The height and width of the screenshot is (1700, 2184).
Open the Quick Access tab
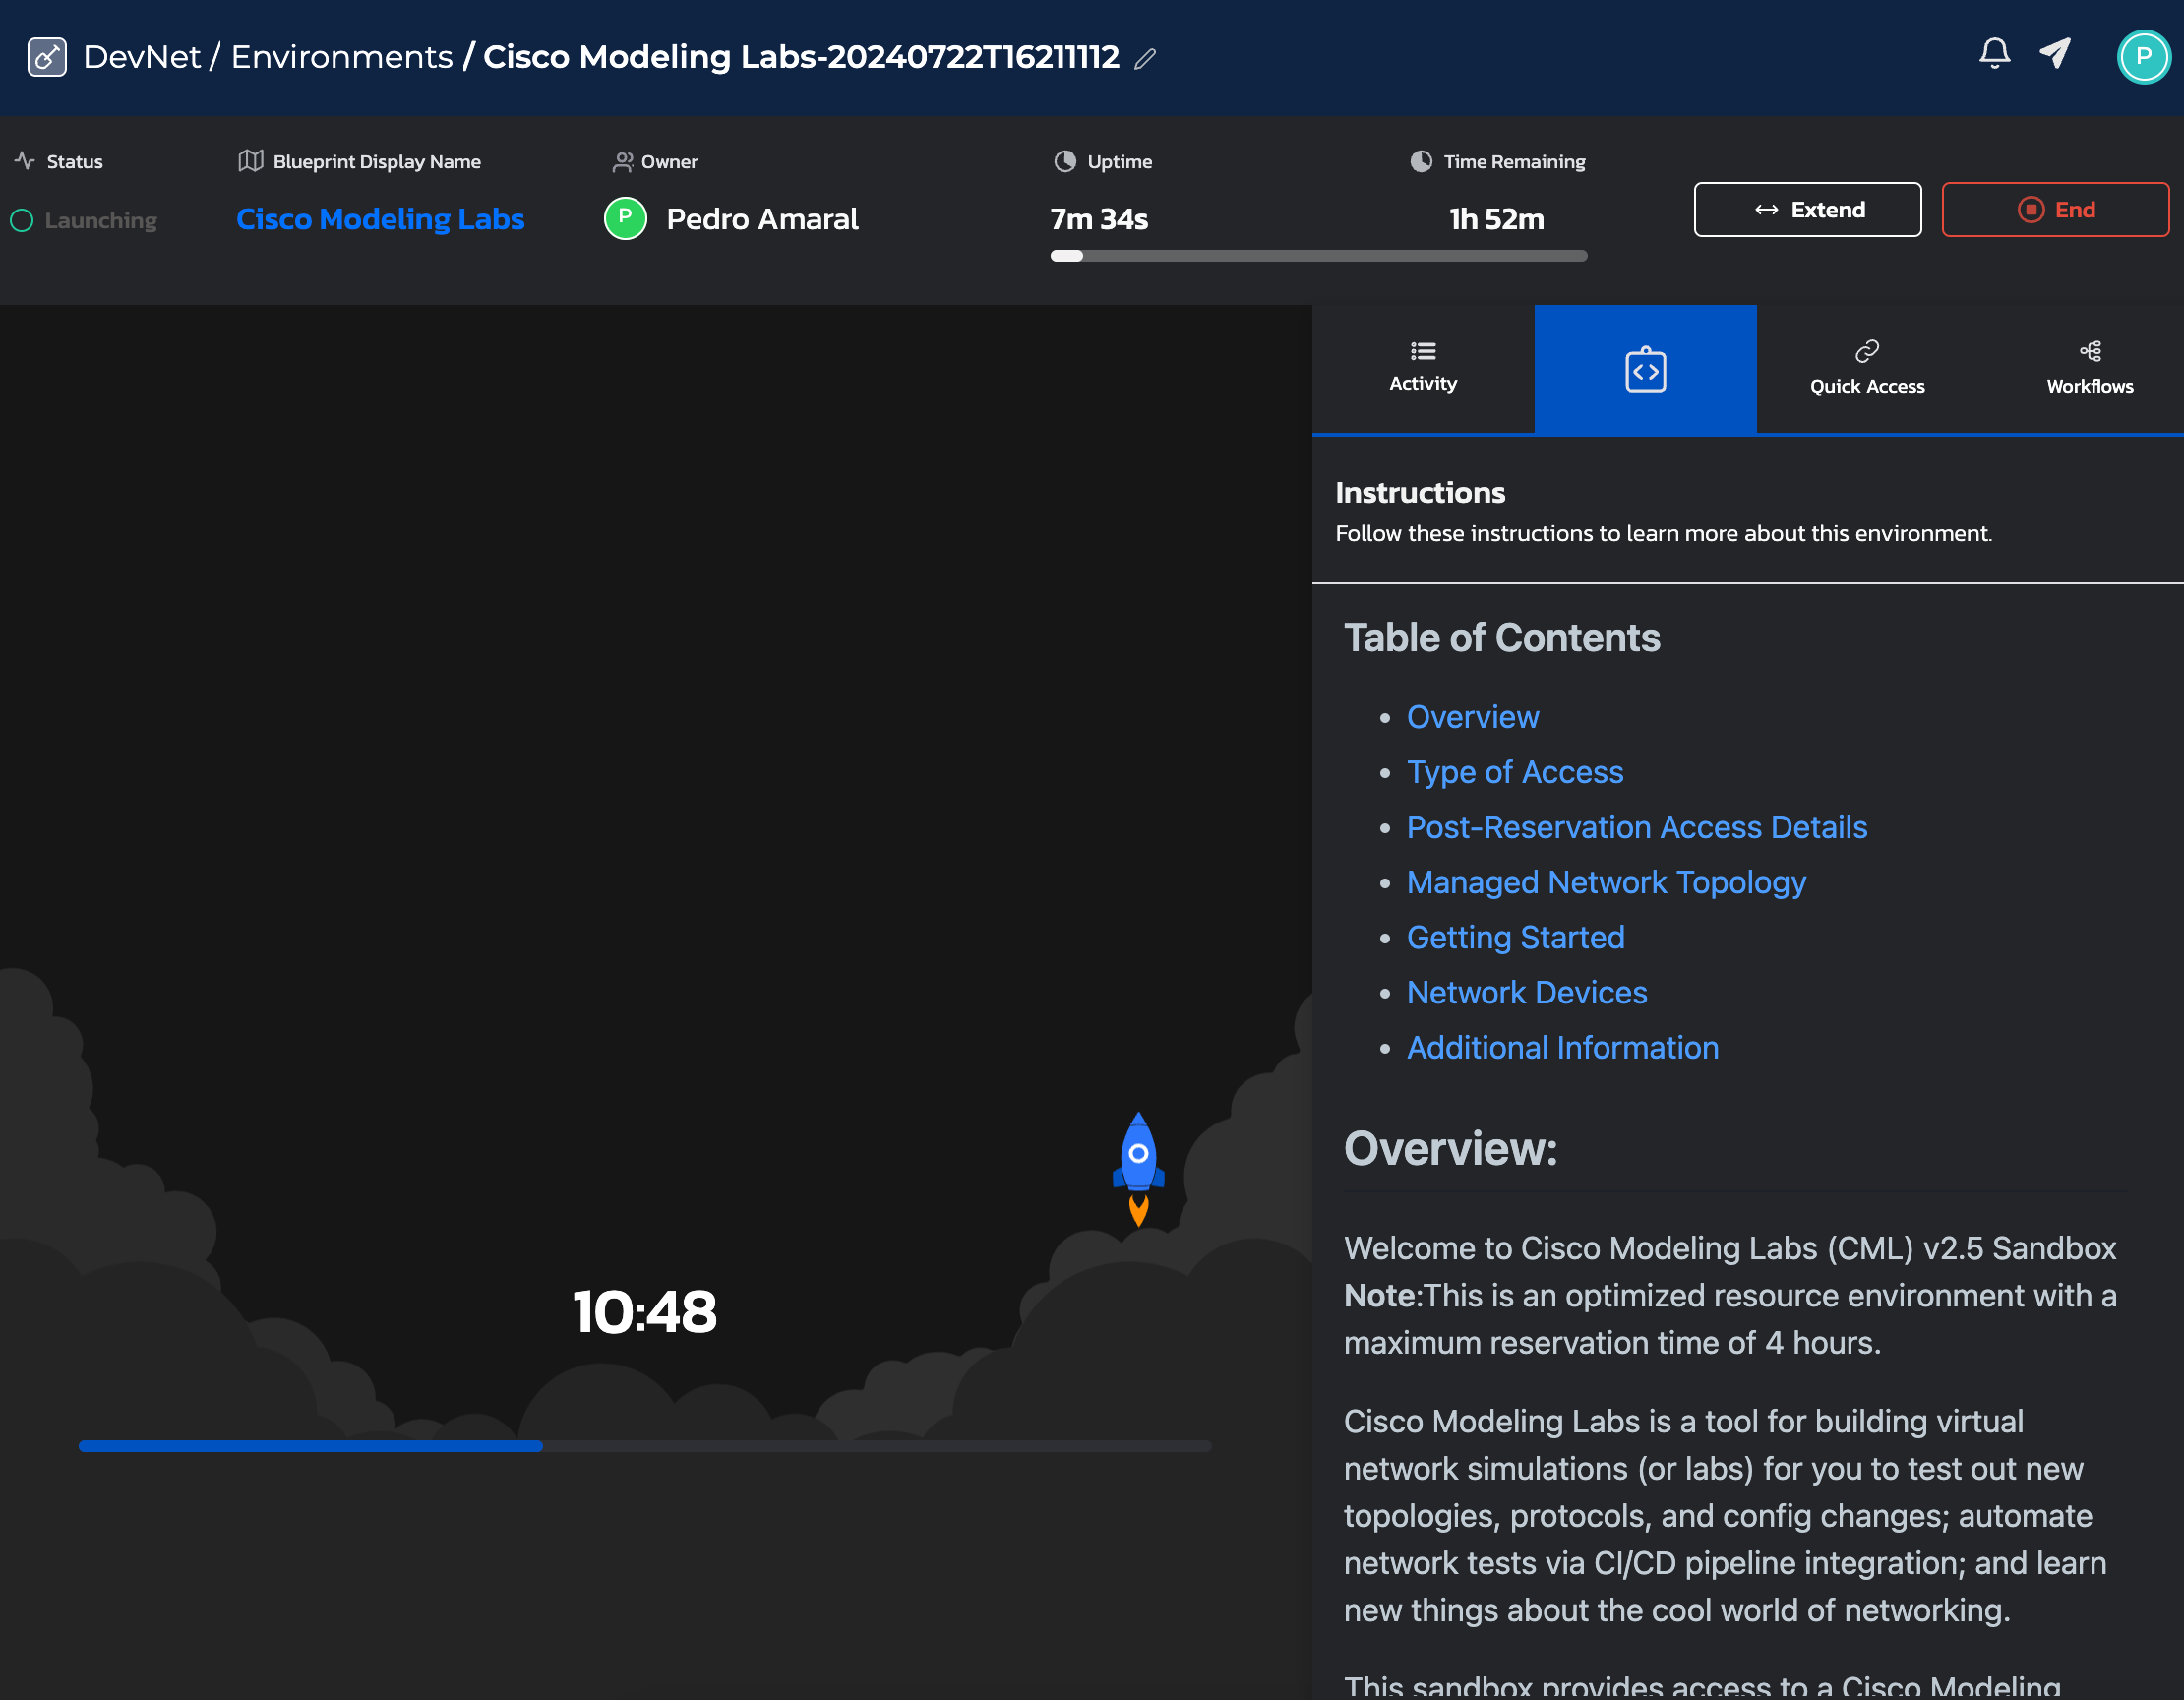1867,369
